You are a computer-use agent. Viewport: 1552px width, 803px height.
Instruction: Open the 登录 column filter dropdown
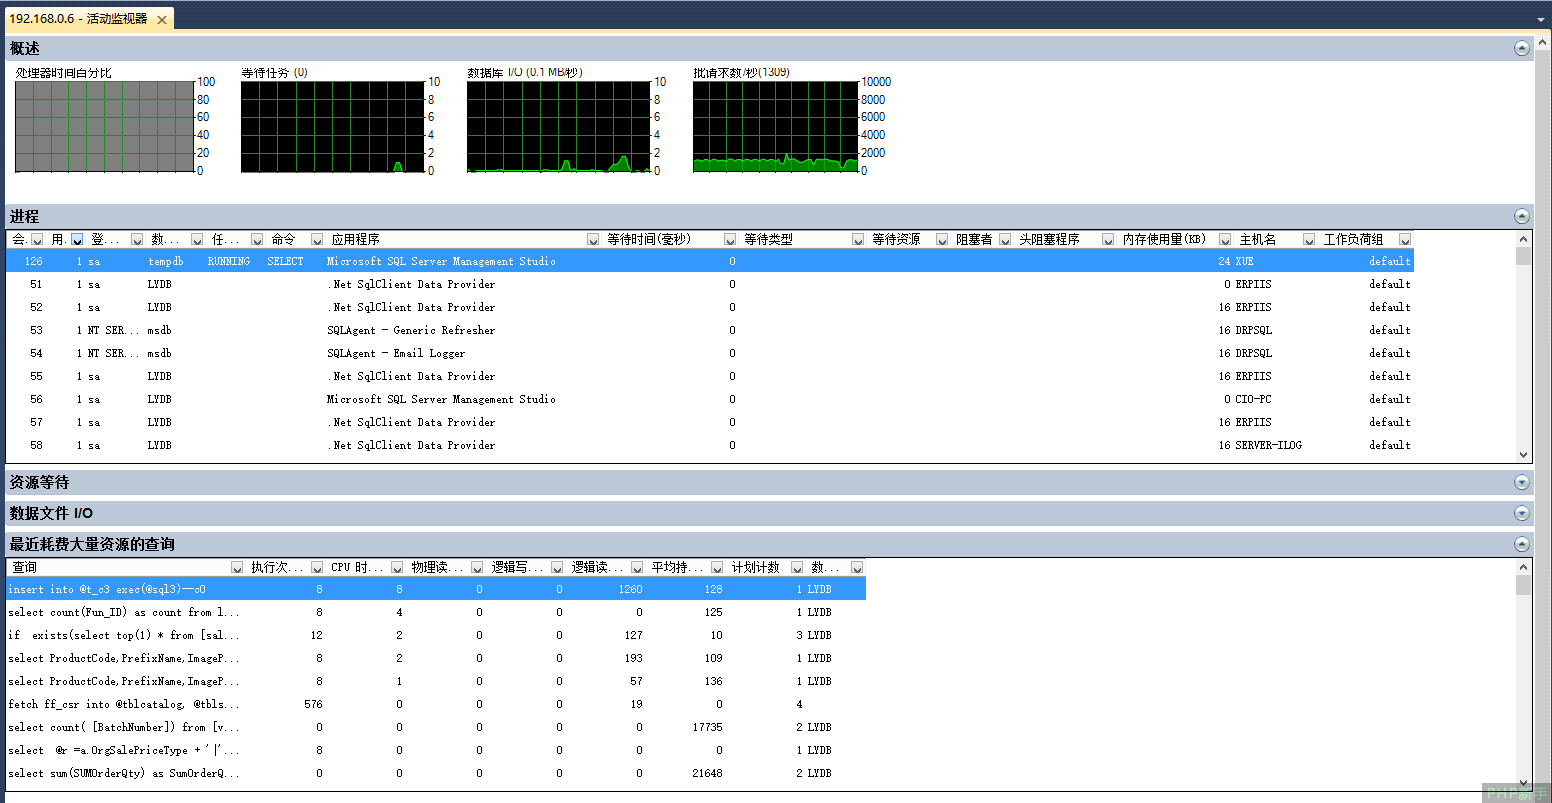click(137, 240)
